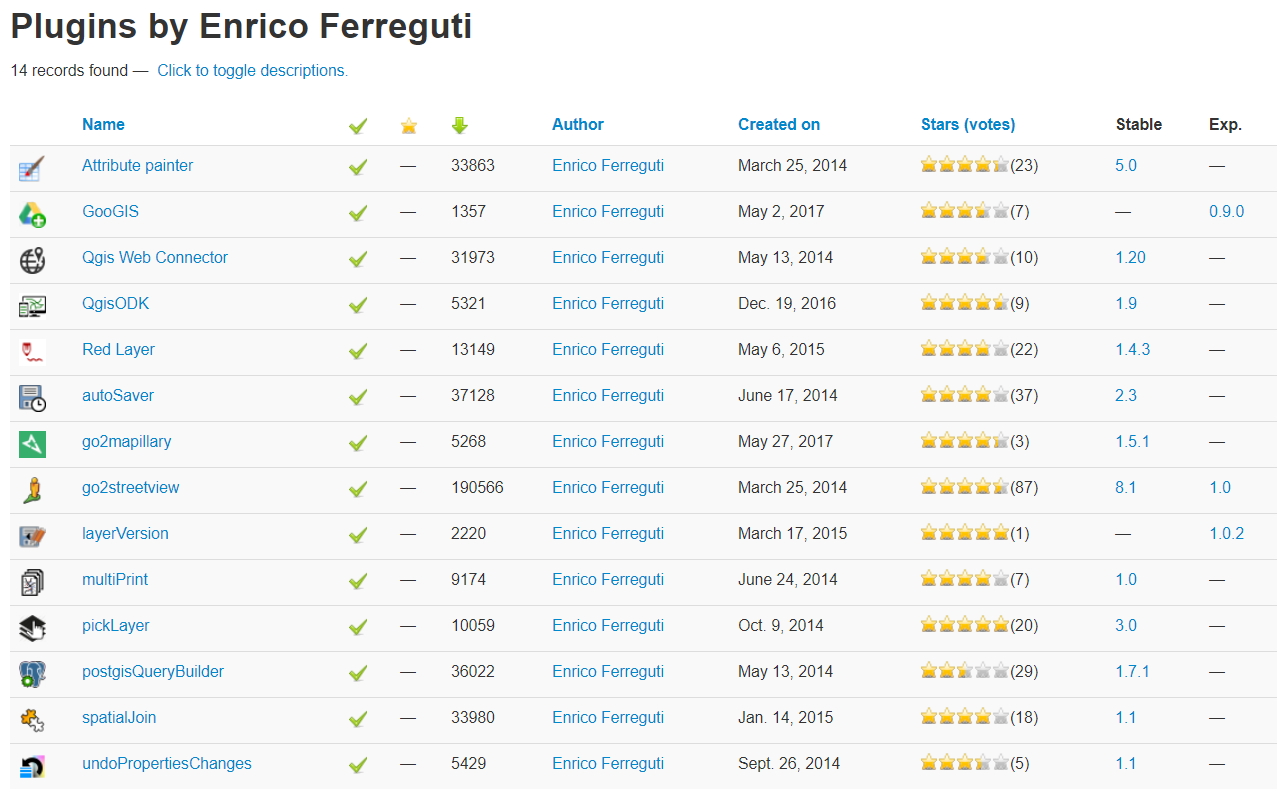Click the go2mapillary green icon
The width and height of the screenshot is (1284, 798).
[x=32, y=444]
